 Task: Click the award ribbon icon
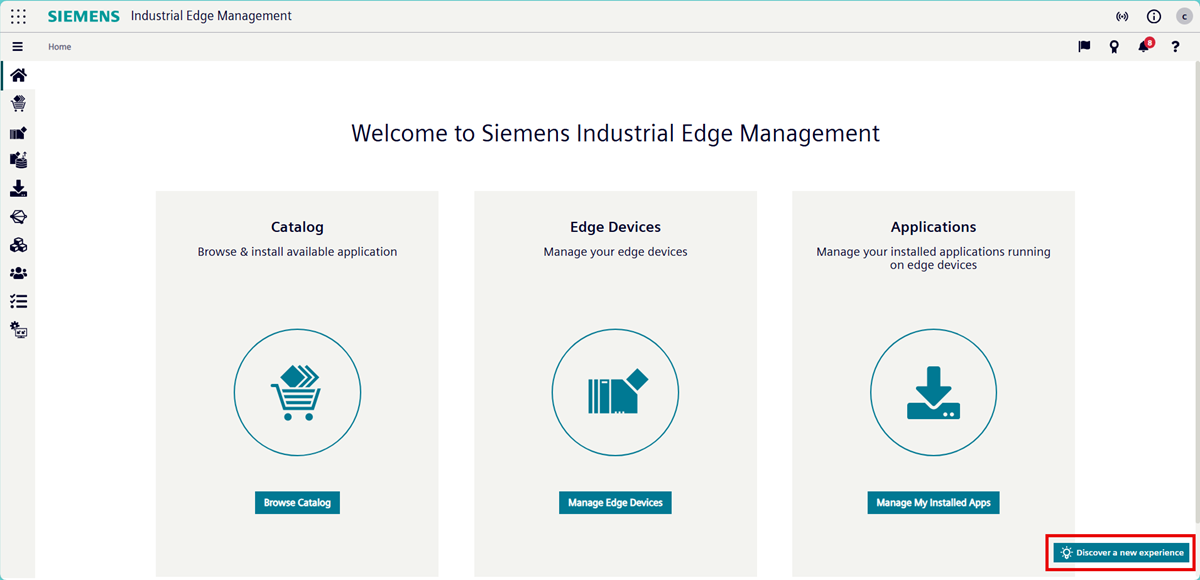pyautogui.click(x=1114, y=47)
